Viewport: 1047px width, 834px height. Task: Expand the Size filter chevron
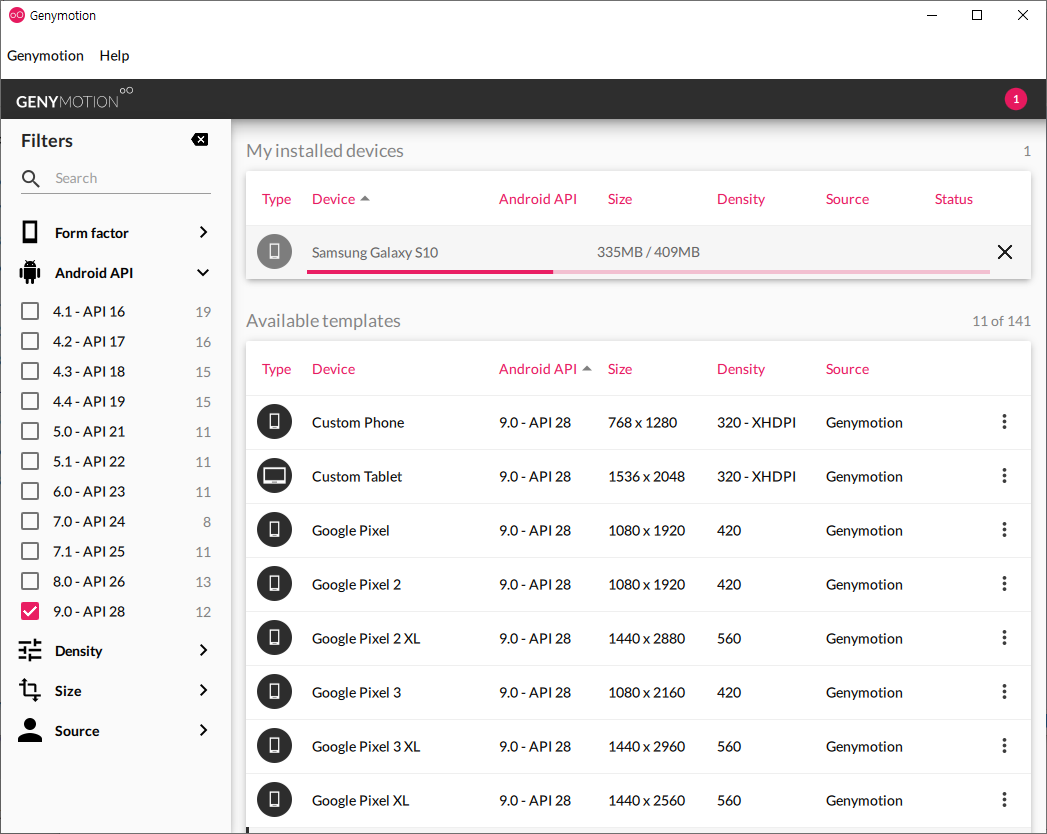coord(204,690)
